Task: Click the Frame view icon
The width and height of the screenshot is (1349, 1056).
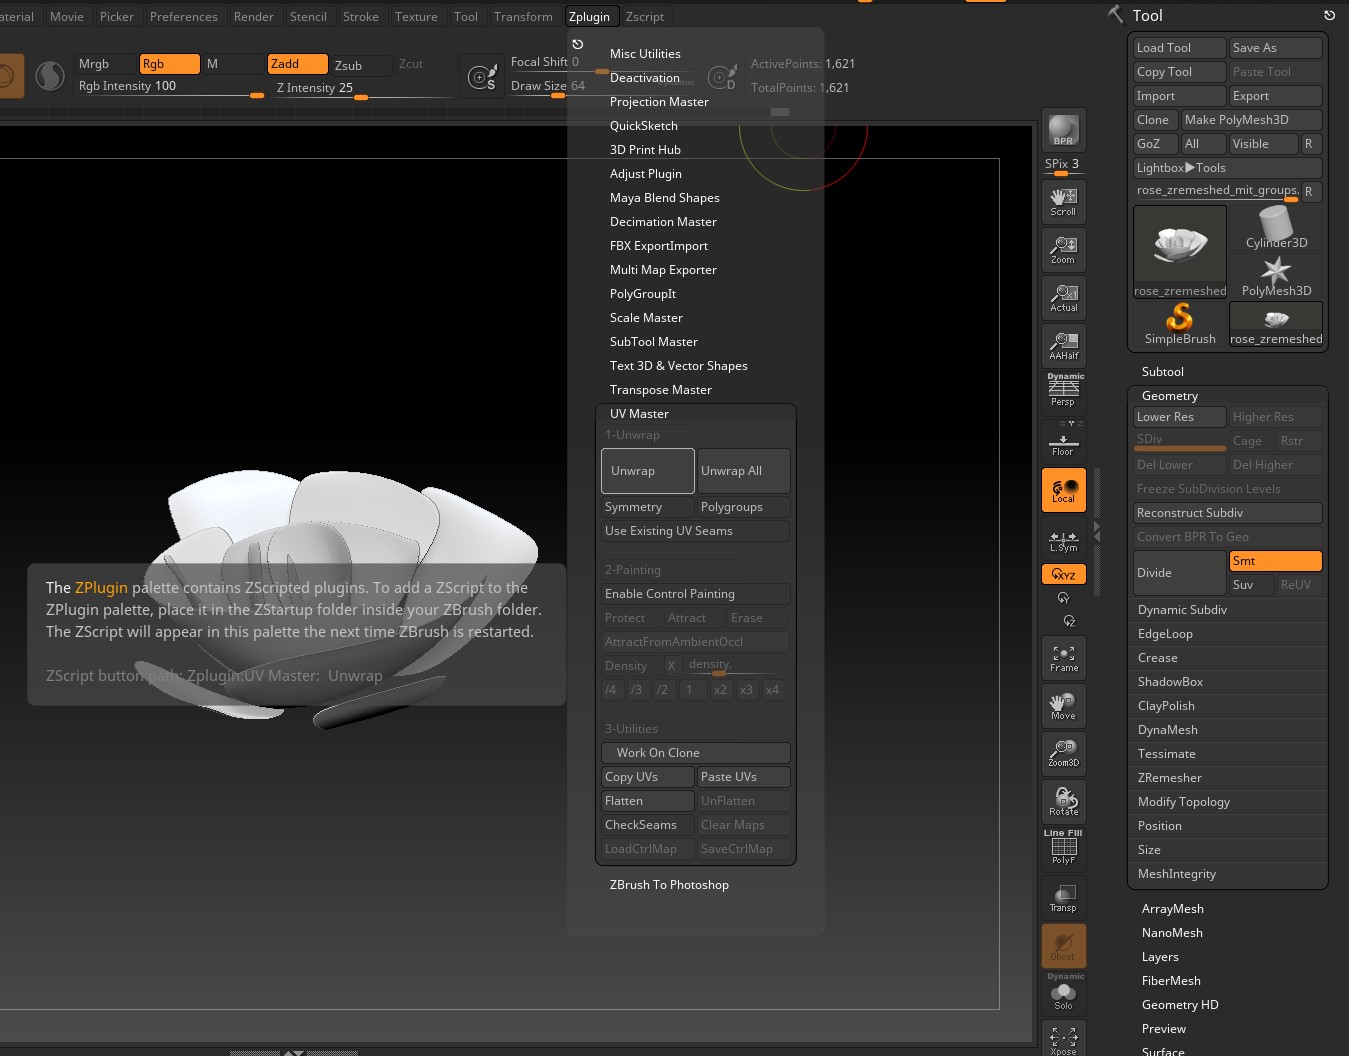Action: 1063,658
